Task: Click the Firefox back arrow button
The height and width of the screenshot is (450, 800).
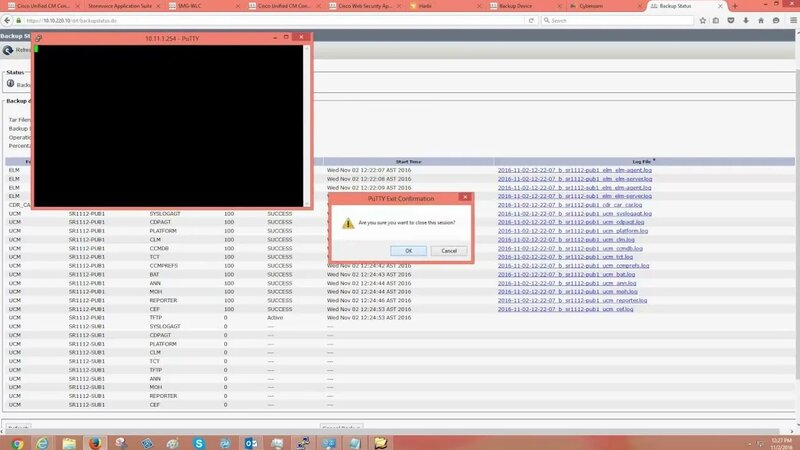Action: click(7, 20)
